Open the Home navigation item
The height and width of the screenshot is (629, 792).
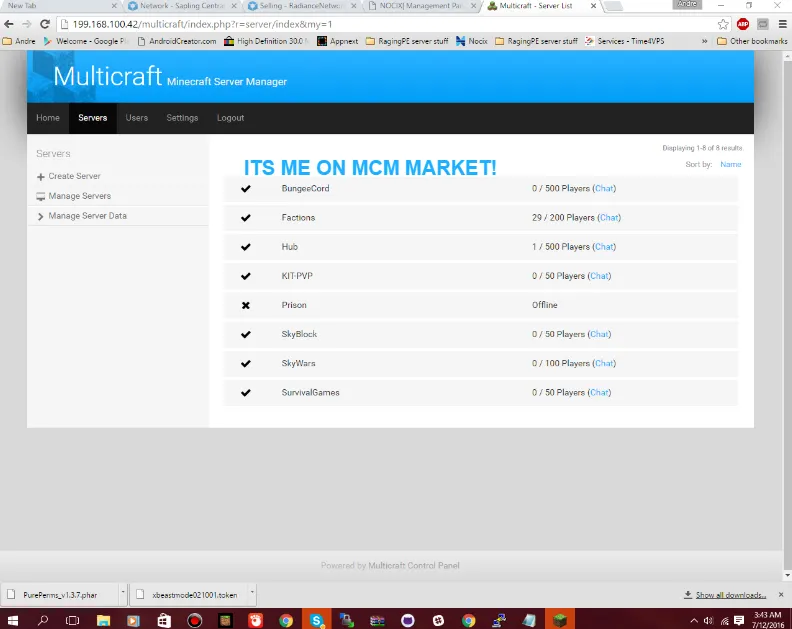[48, 118]
